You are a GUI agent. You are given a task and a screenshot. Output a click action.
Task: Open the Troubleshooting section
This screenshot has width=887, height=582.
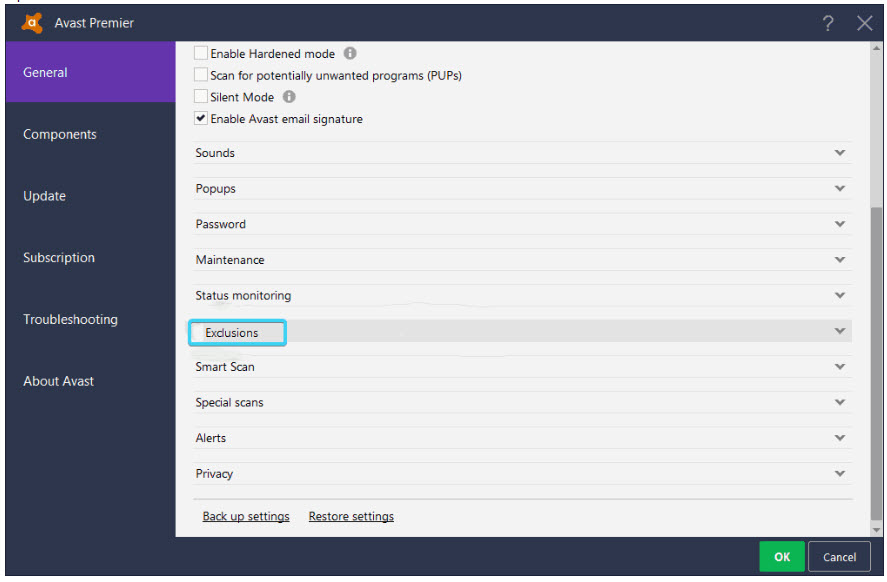coord(70,319)
